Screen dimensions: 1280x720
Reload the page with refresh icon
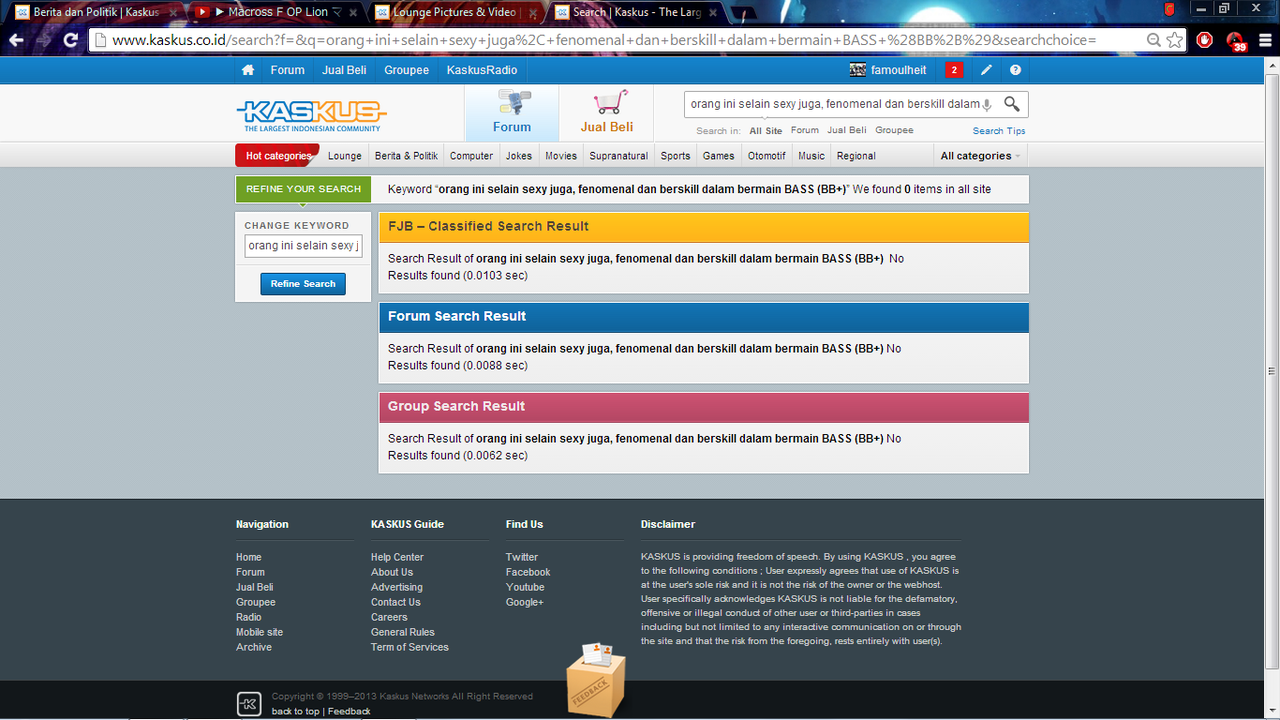pos(71,40)
